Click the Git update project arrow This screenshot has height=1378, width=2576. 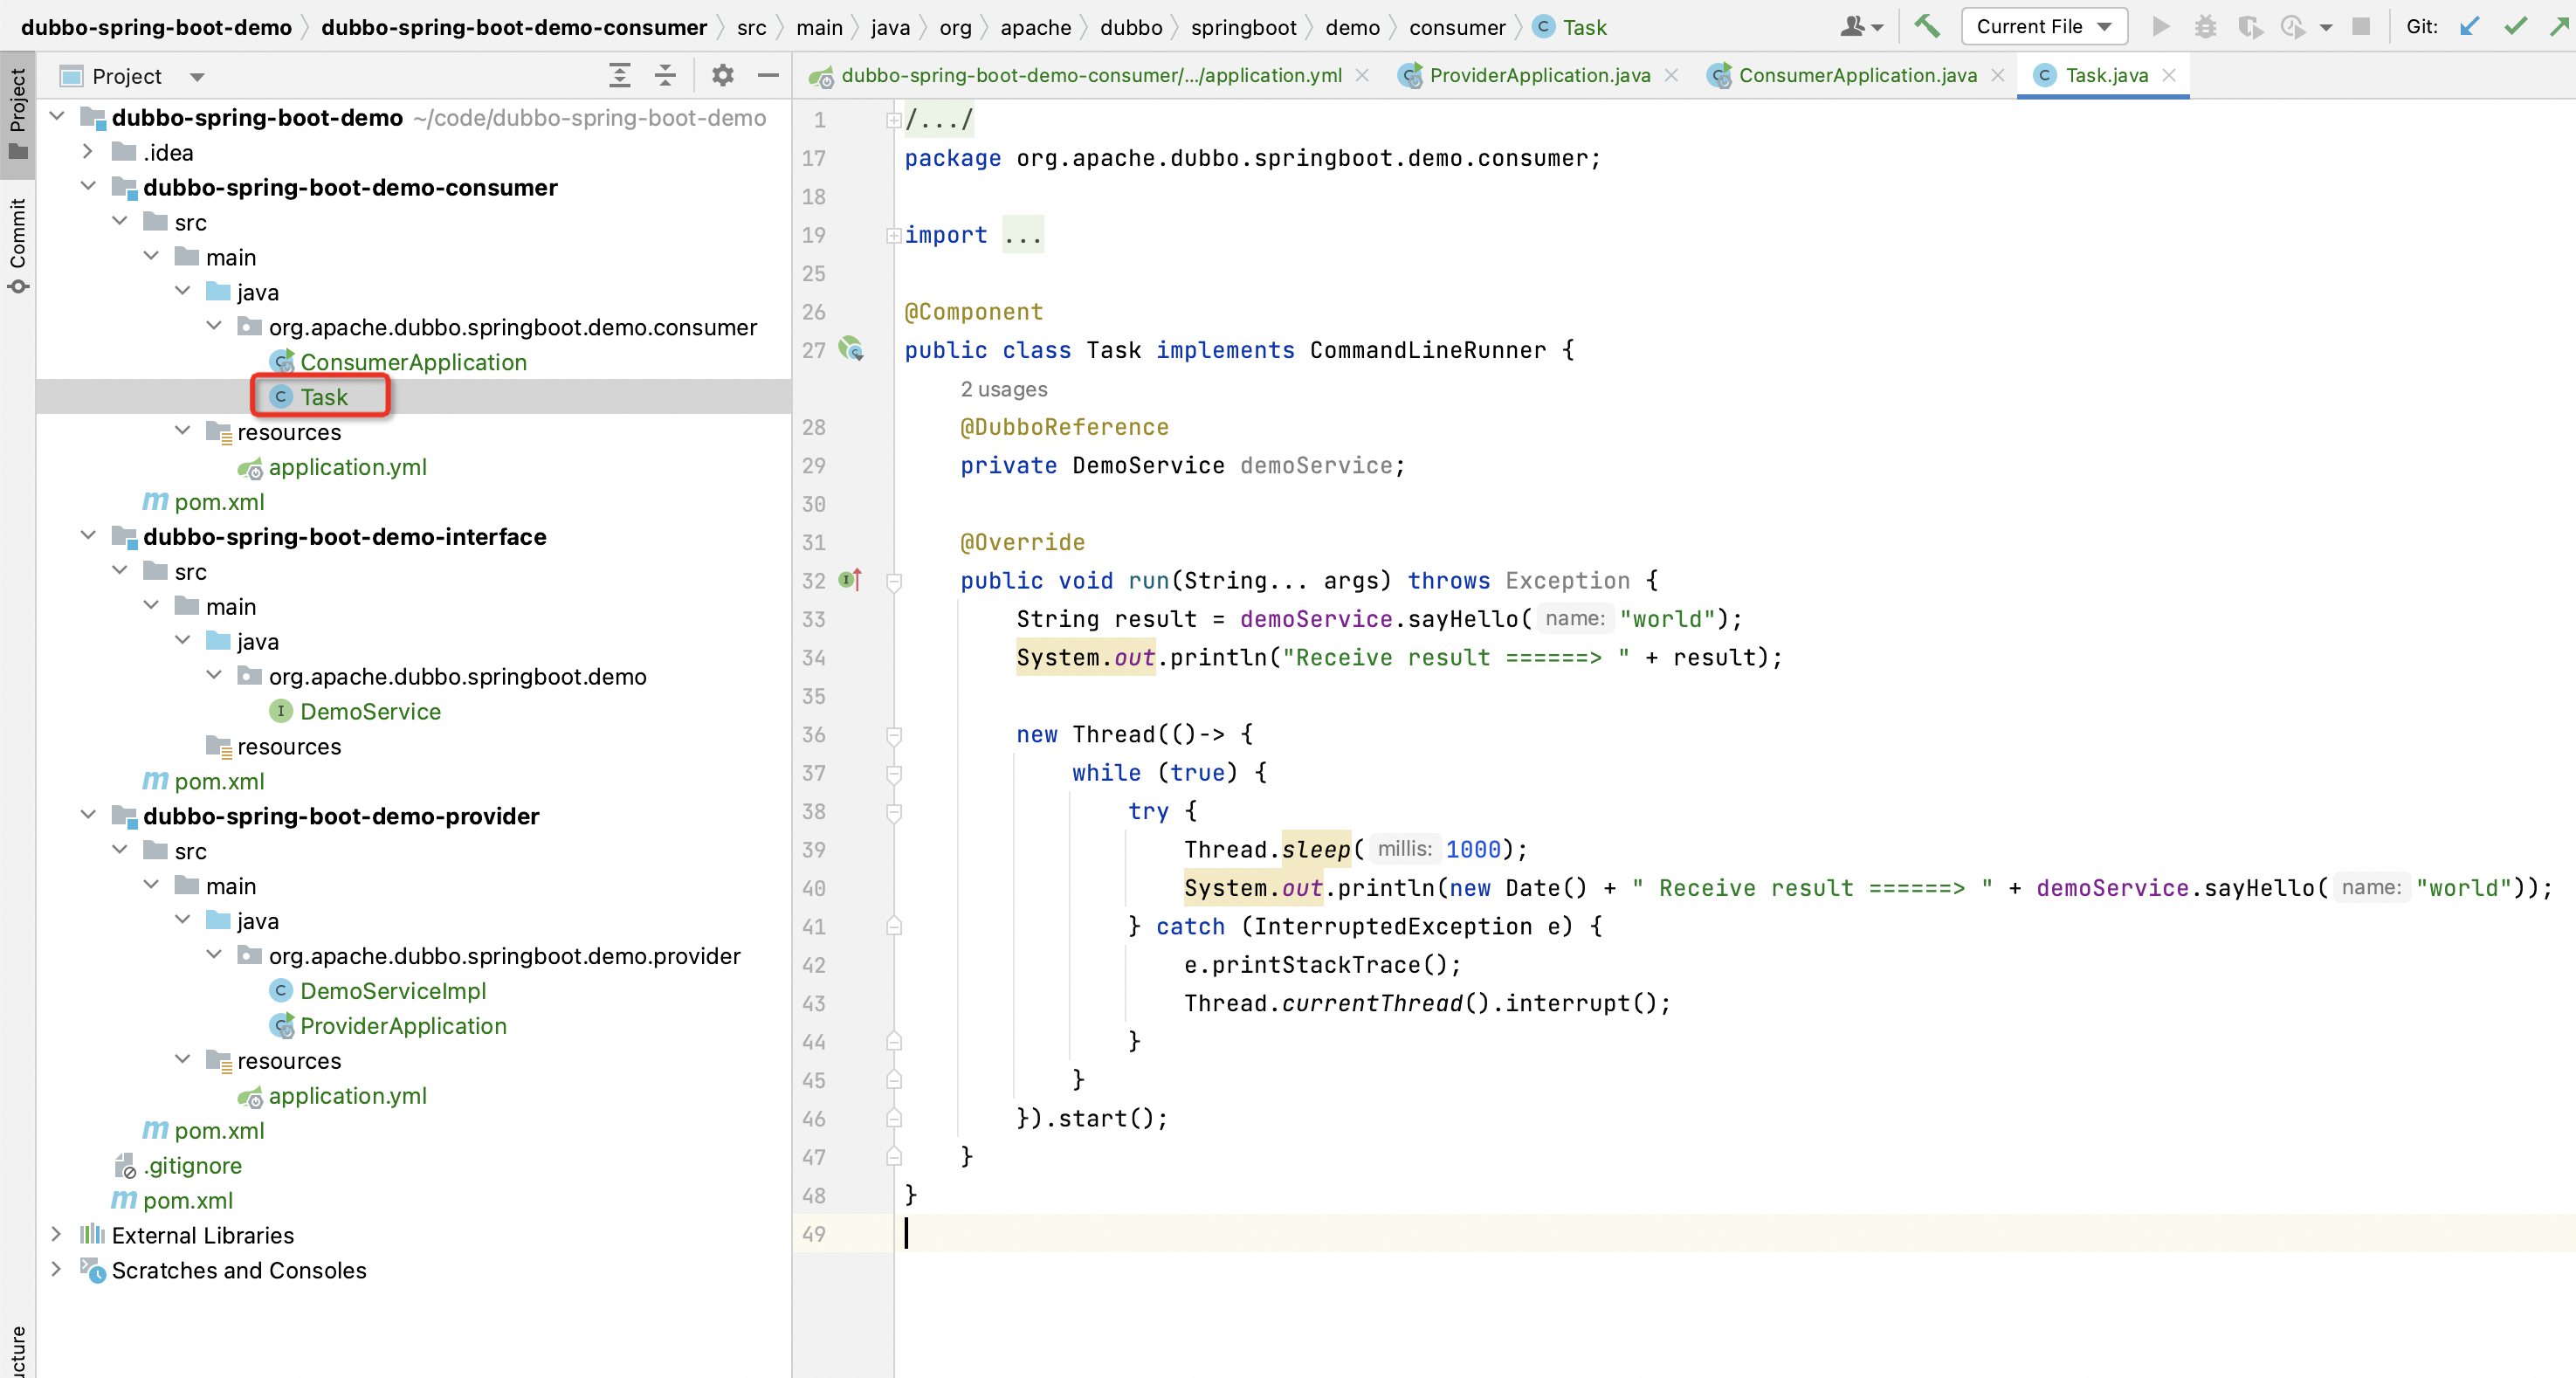click(x=2469, y=26)
